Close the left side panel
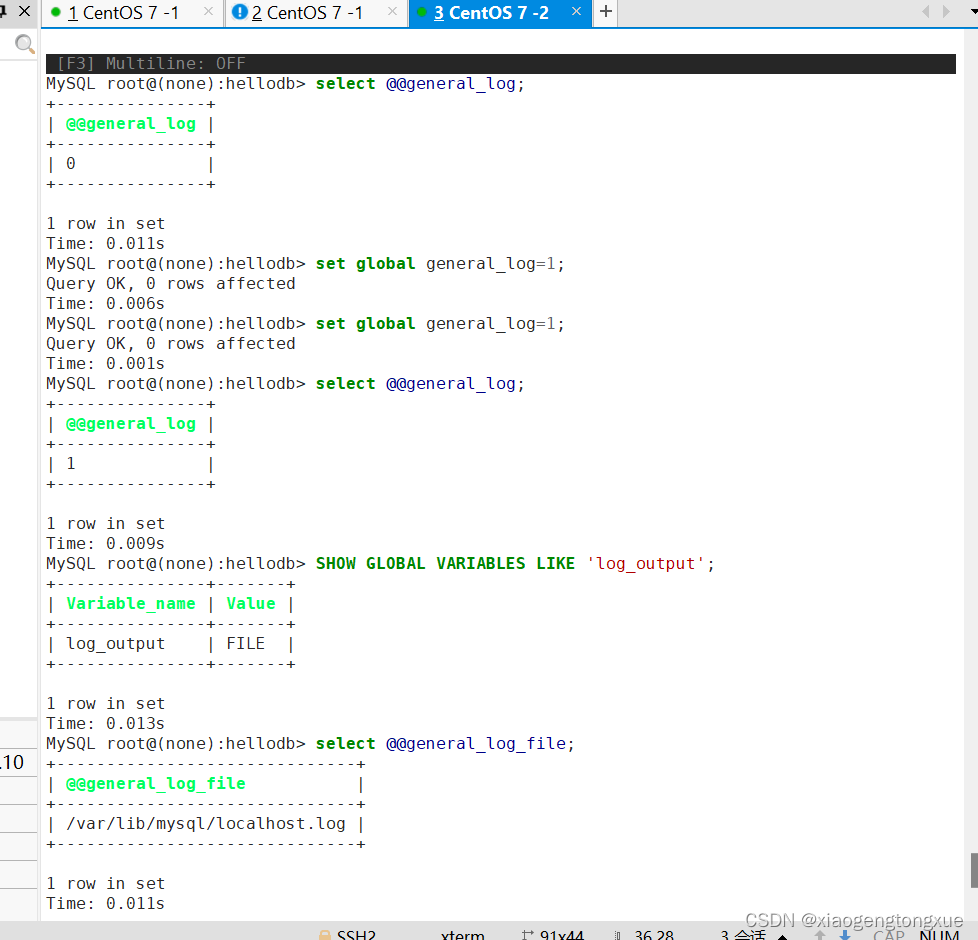Image resolution: width=978 pixels, height=940 pixels. (24, 11)
